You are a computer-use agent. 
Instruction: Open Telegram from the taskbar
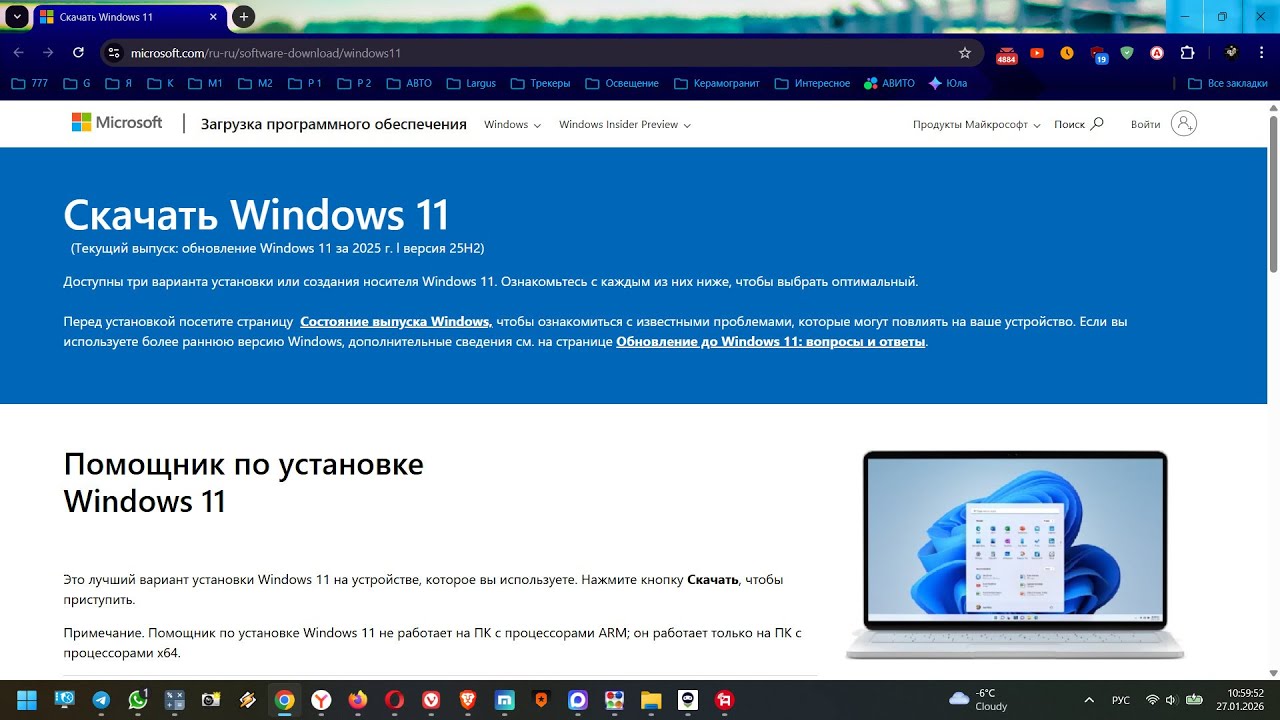click(101, 700)
